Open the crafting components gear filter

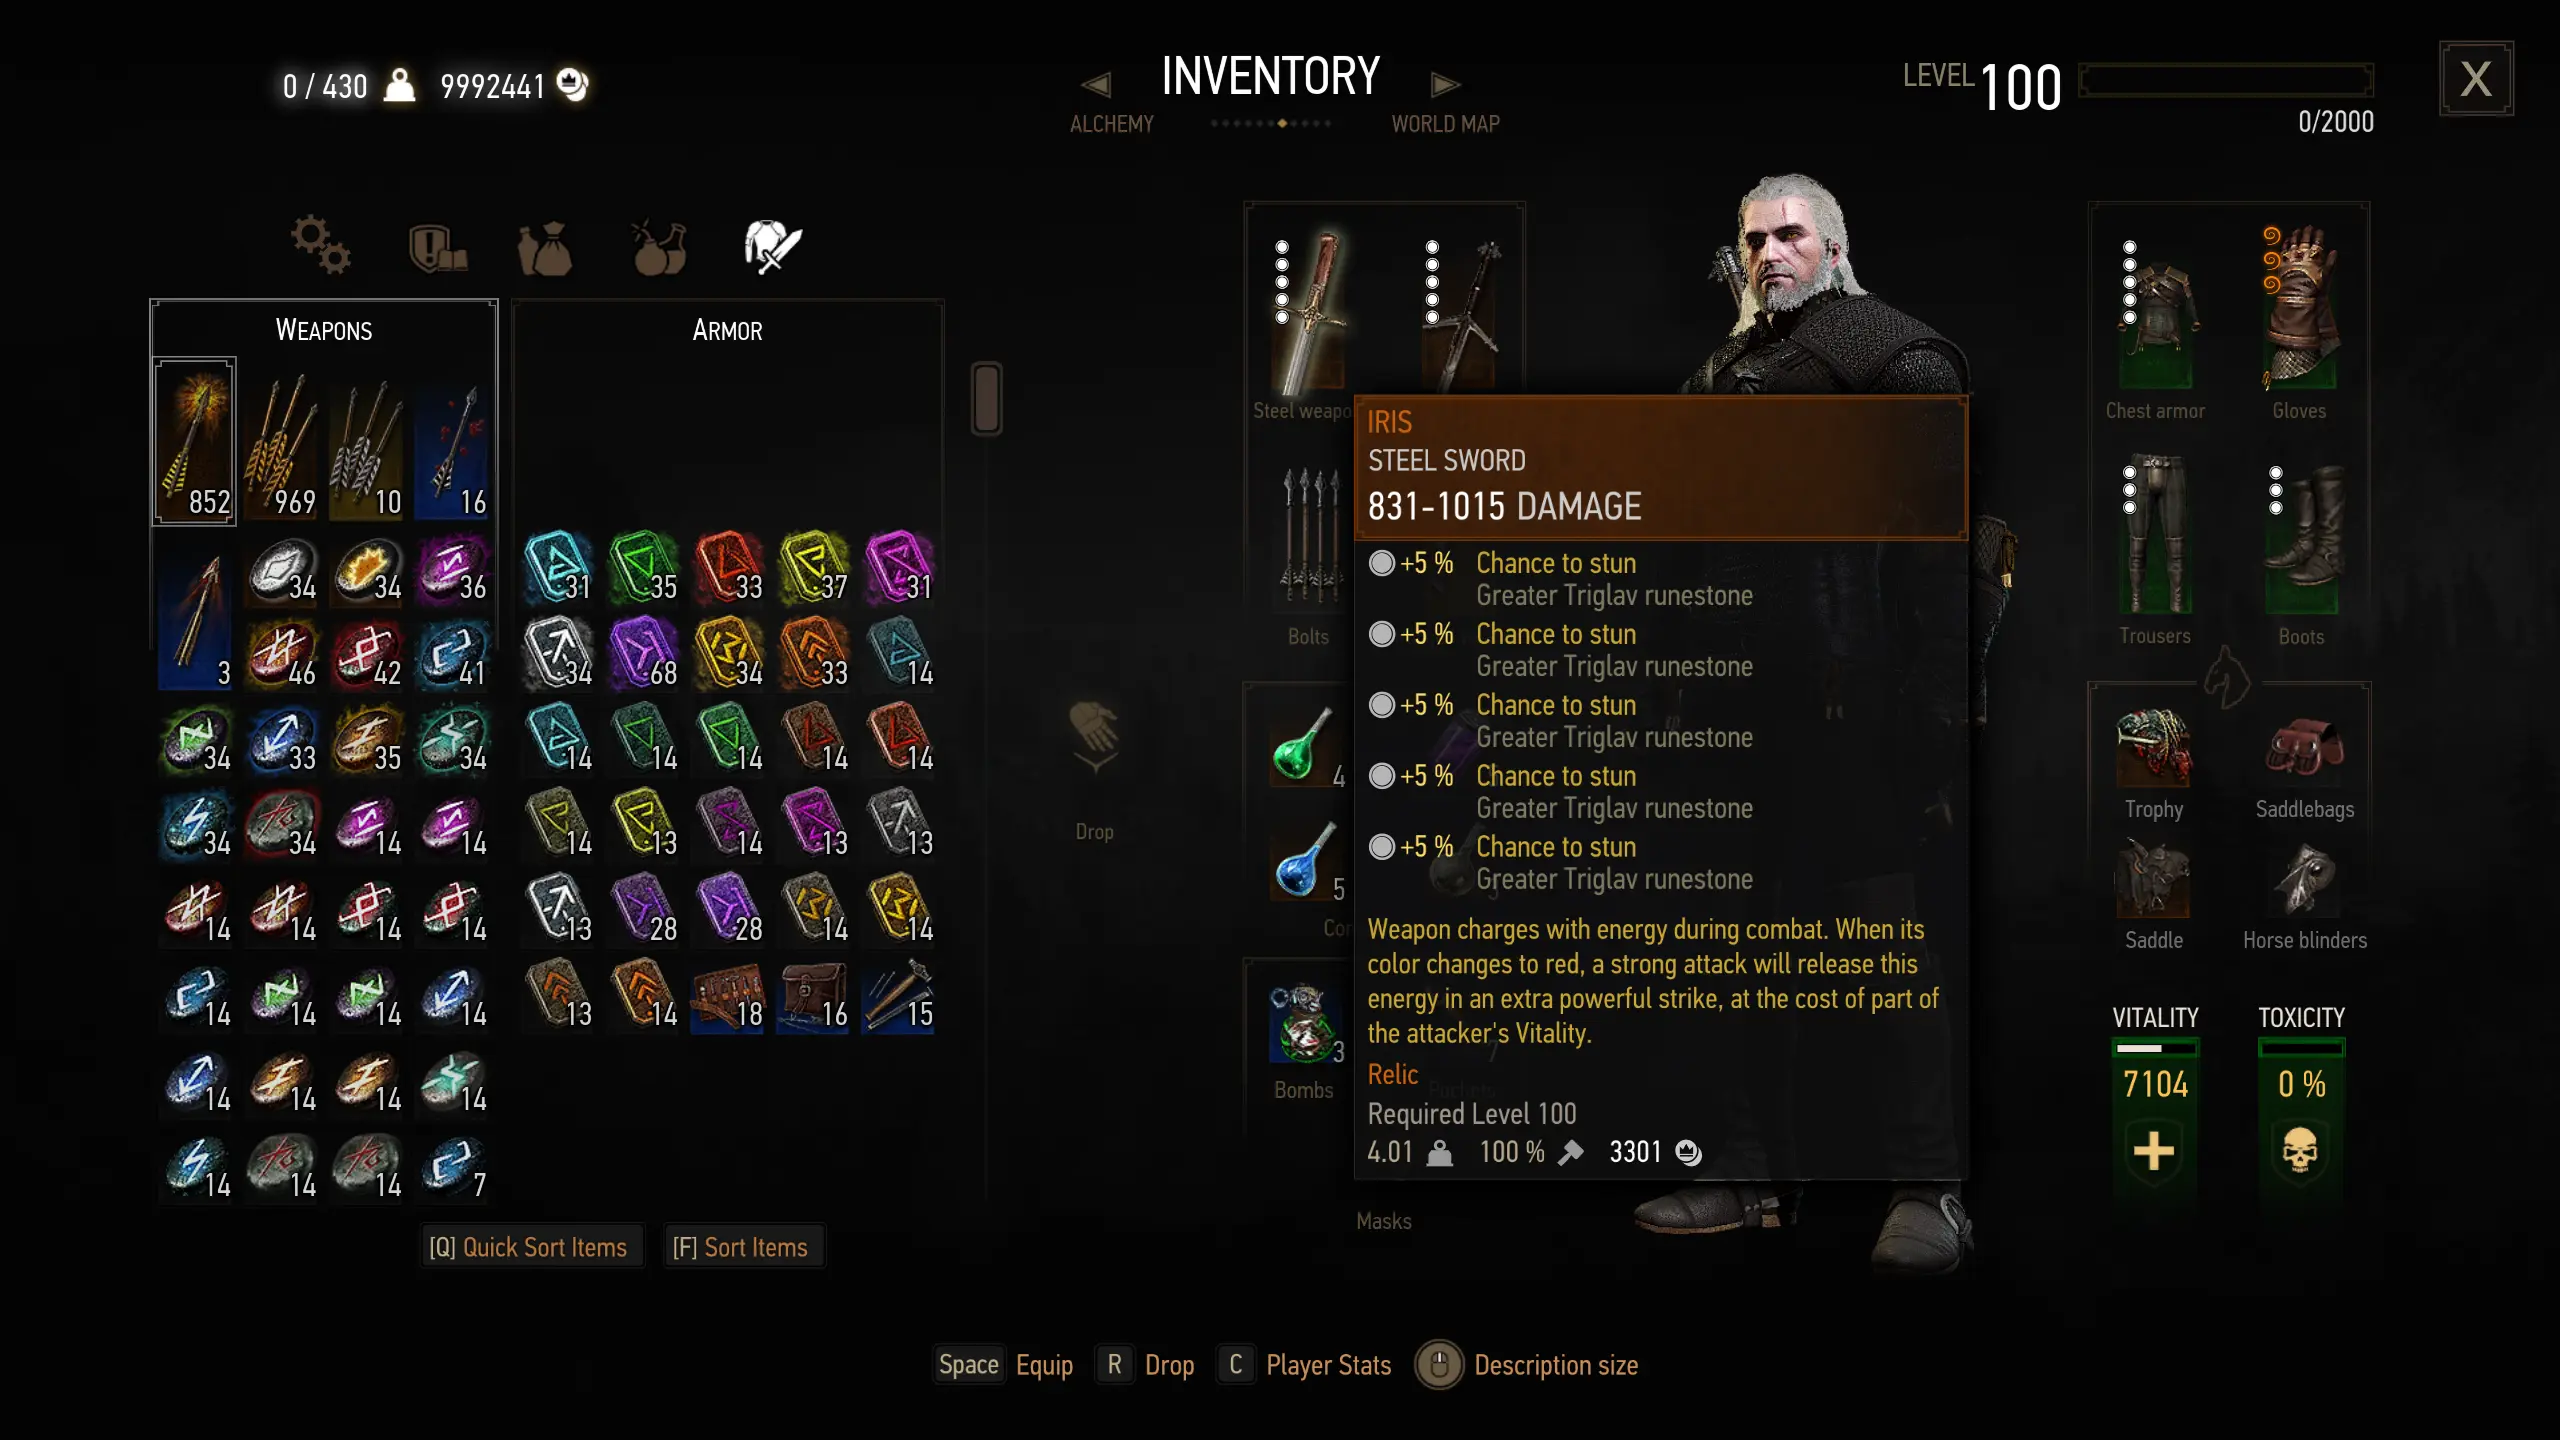(321, 245)
